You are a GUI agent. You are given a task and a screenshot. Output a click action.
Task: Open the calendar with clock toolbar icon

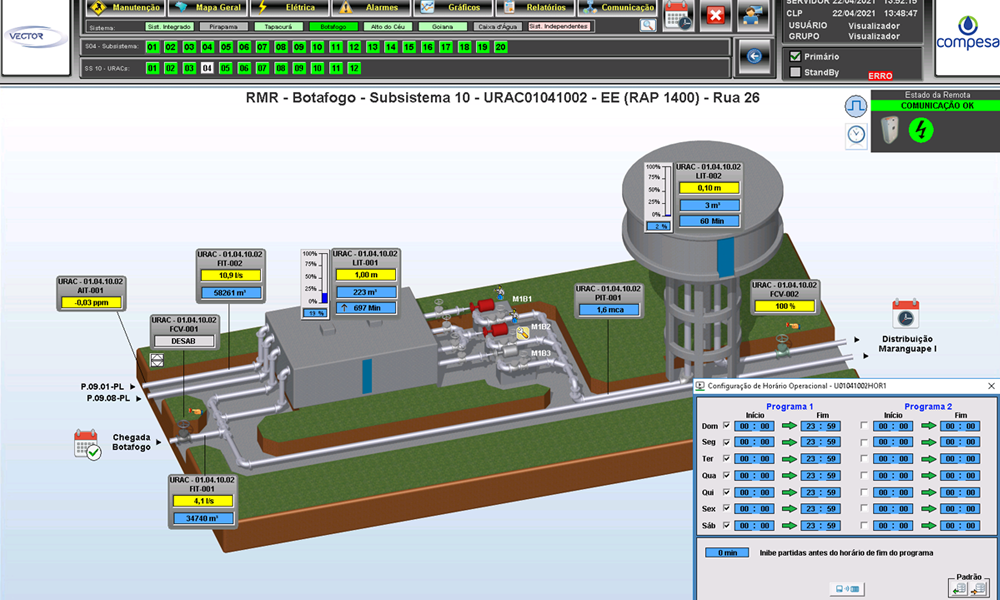pos(678,15)
